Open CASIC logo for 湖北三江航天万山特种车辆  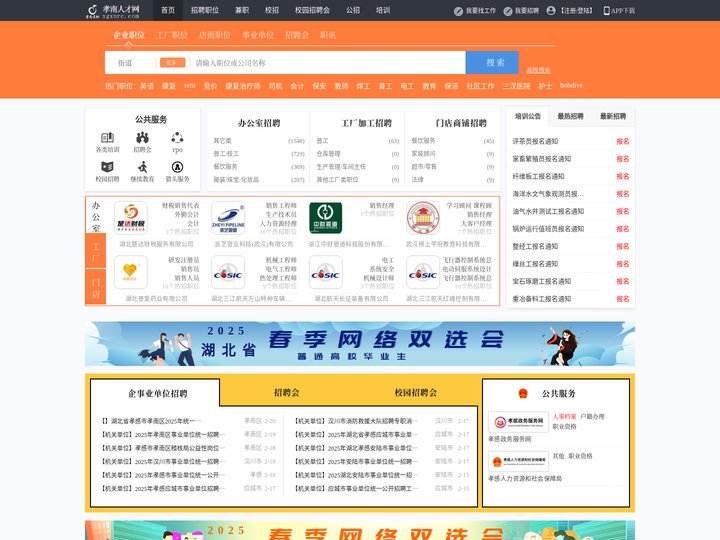coord(228,272)
